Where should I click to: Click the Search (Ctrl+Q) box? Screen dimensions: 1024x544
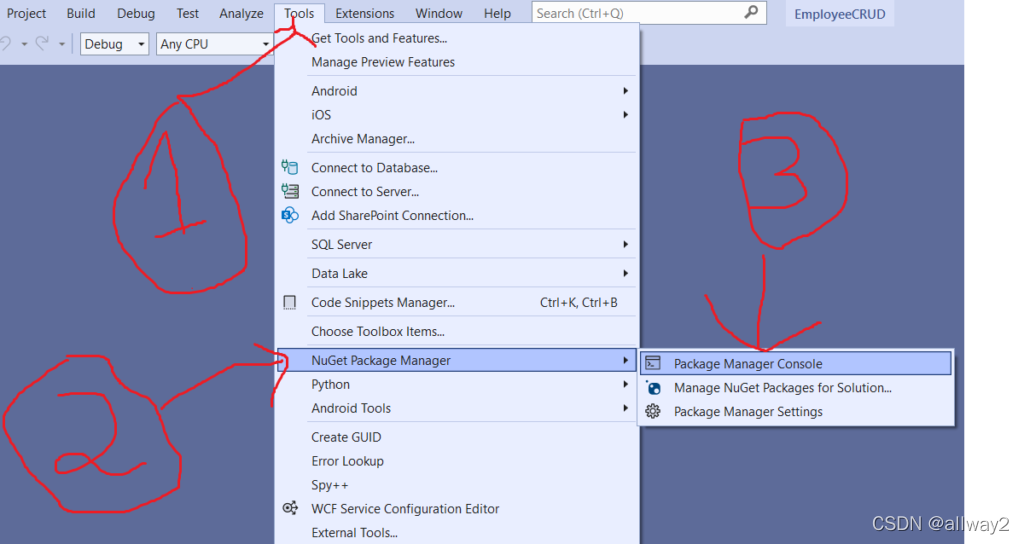coord(648,13)
